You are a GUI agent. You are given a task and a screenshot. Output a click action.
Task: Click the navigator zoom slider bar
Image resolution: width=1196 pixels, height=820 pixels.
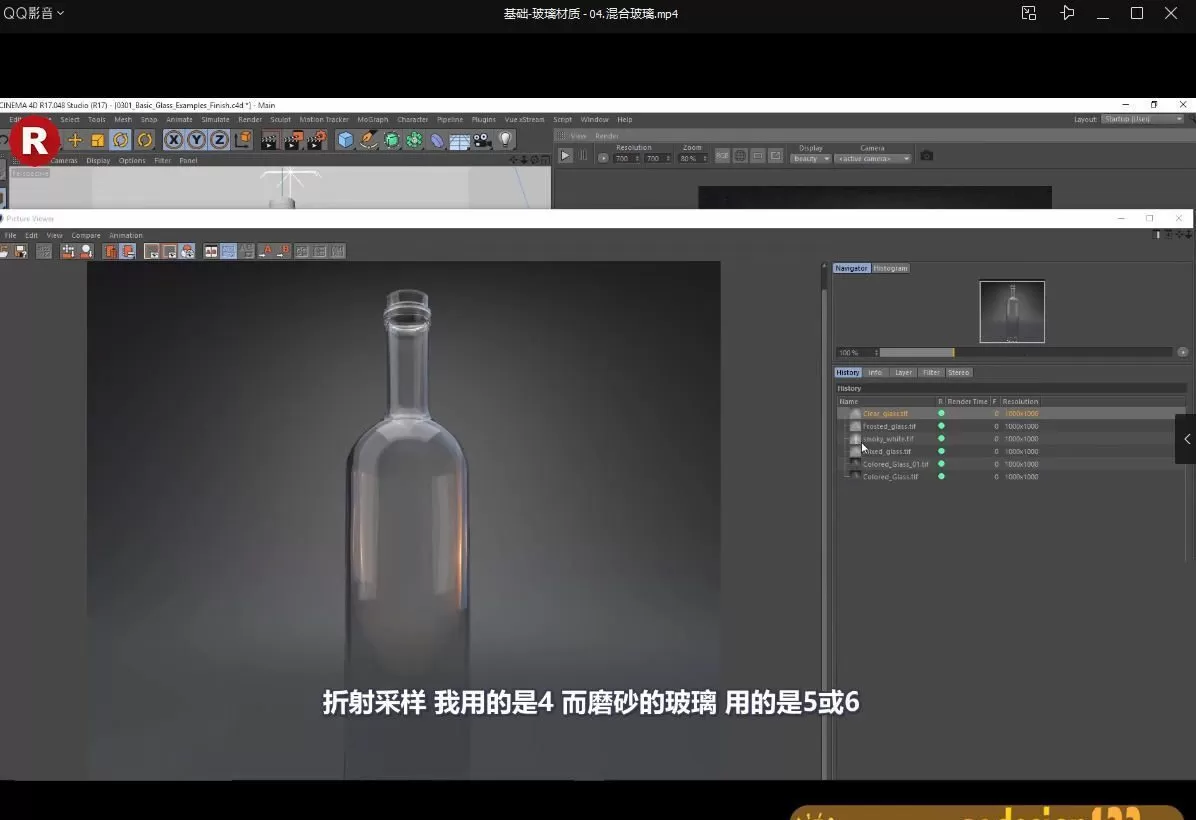[x=1025, y=352]
